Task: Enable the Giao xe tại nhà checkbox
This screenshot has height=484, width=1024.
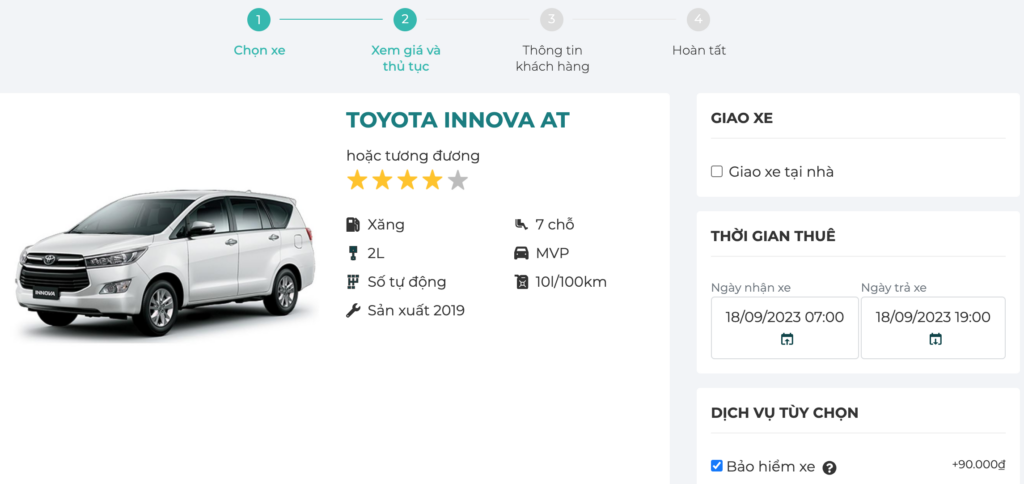Action: (717, 172)
